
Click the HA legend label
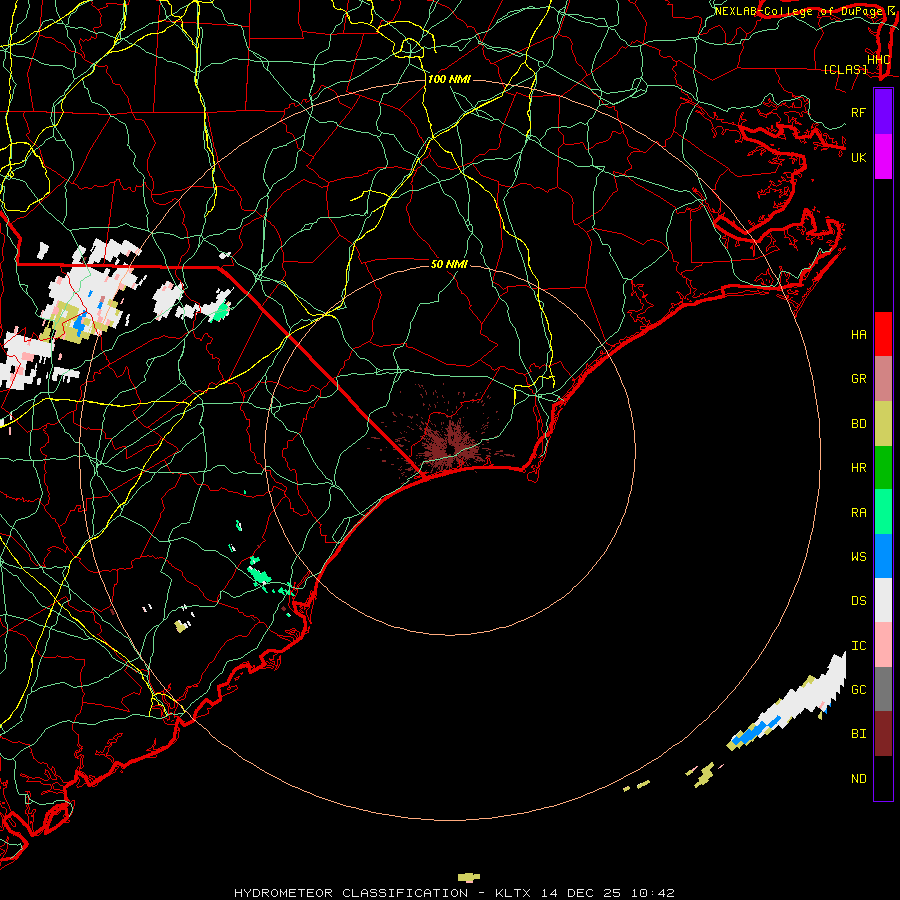(859, 335)
